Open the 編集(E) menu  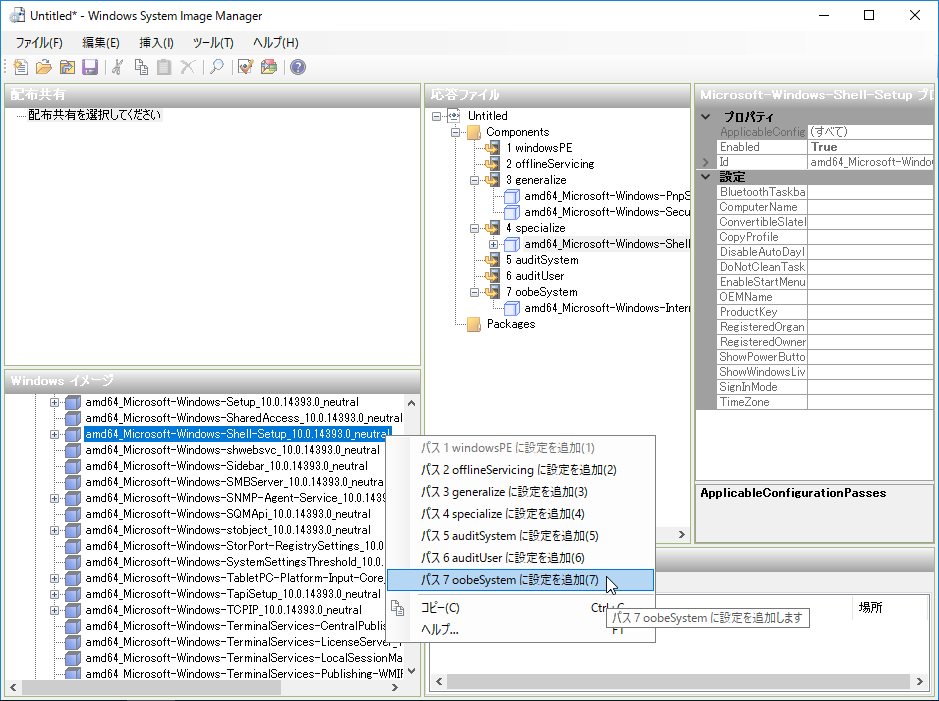click(x=101, y=43)
